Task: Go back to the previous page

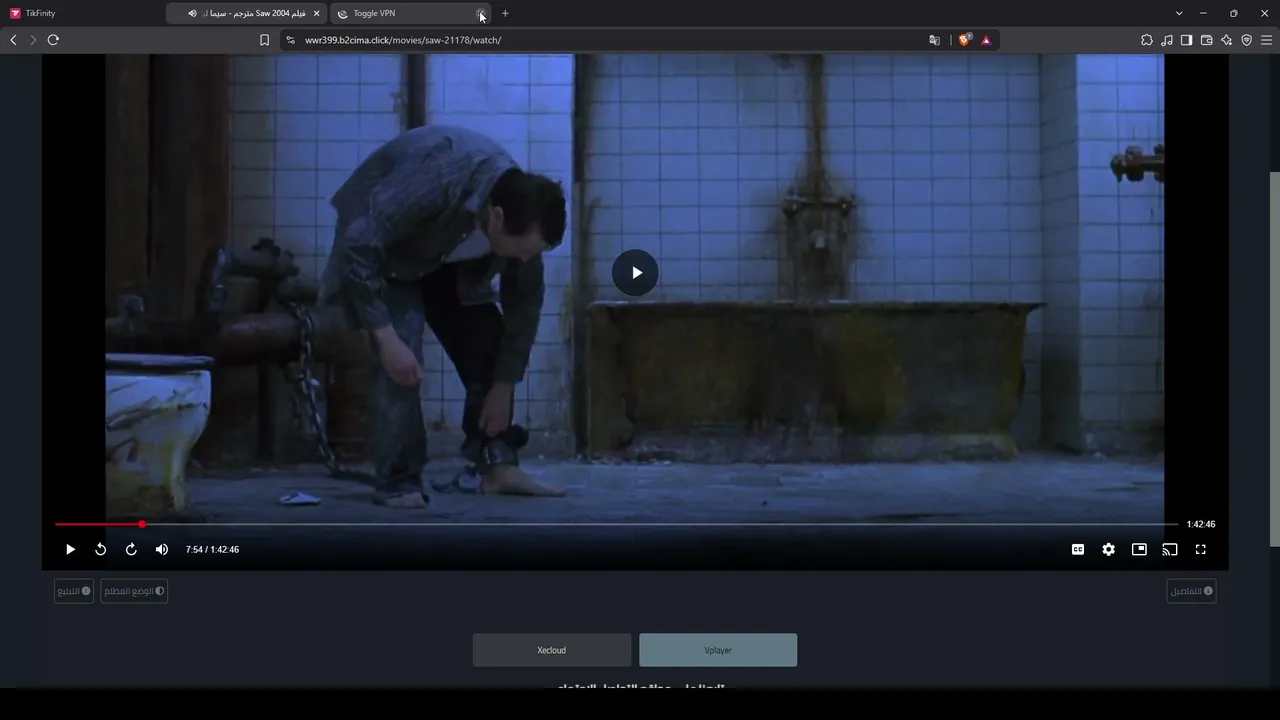Action: tap(13, 40)
